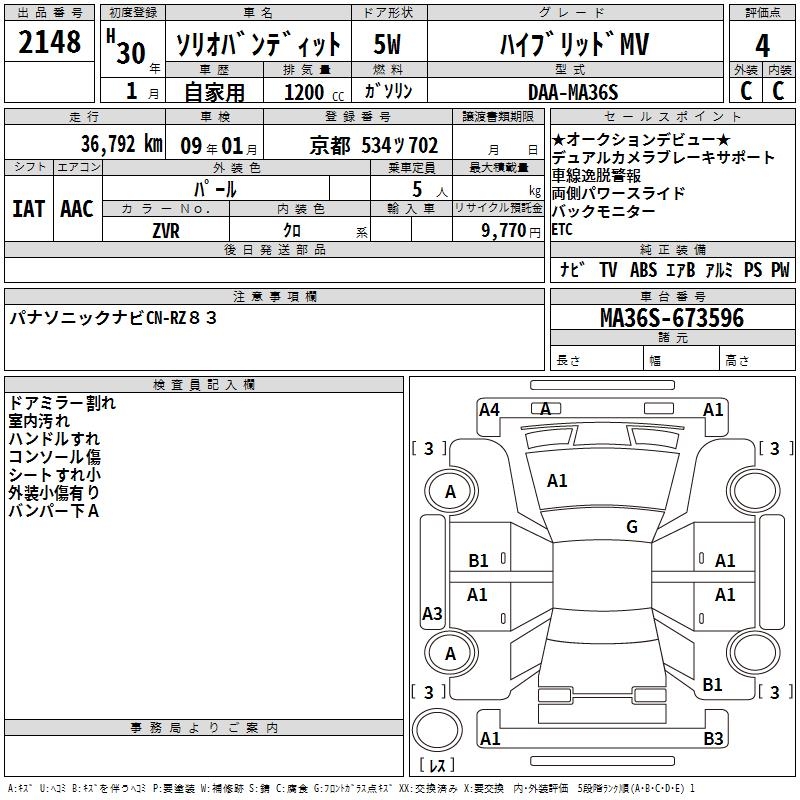
Task: Click the overall evaluation score 4
Action: coord(762,46)
